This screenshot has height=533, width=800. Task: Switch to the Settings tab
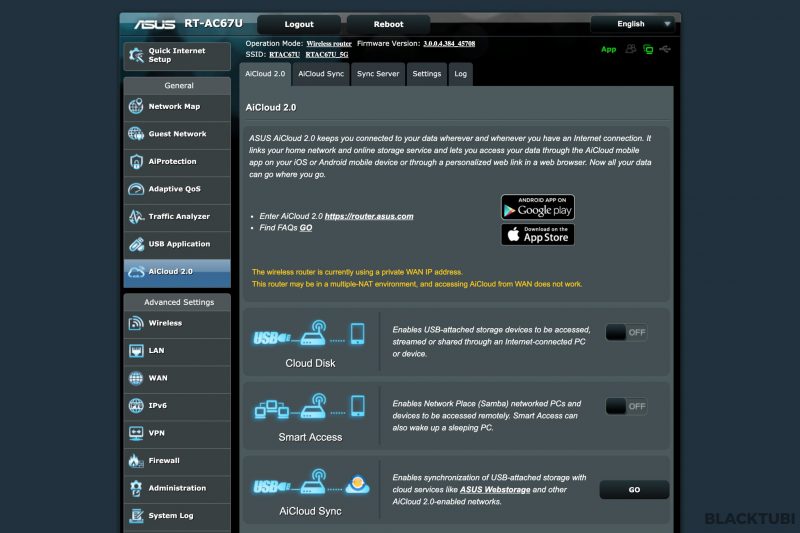427,74
